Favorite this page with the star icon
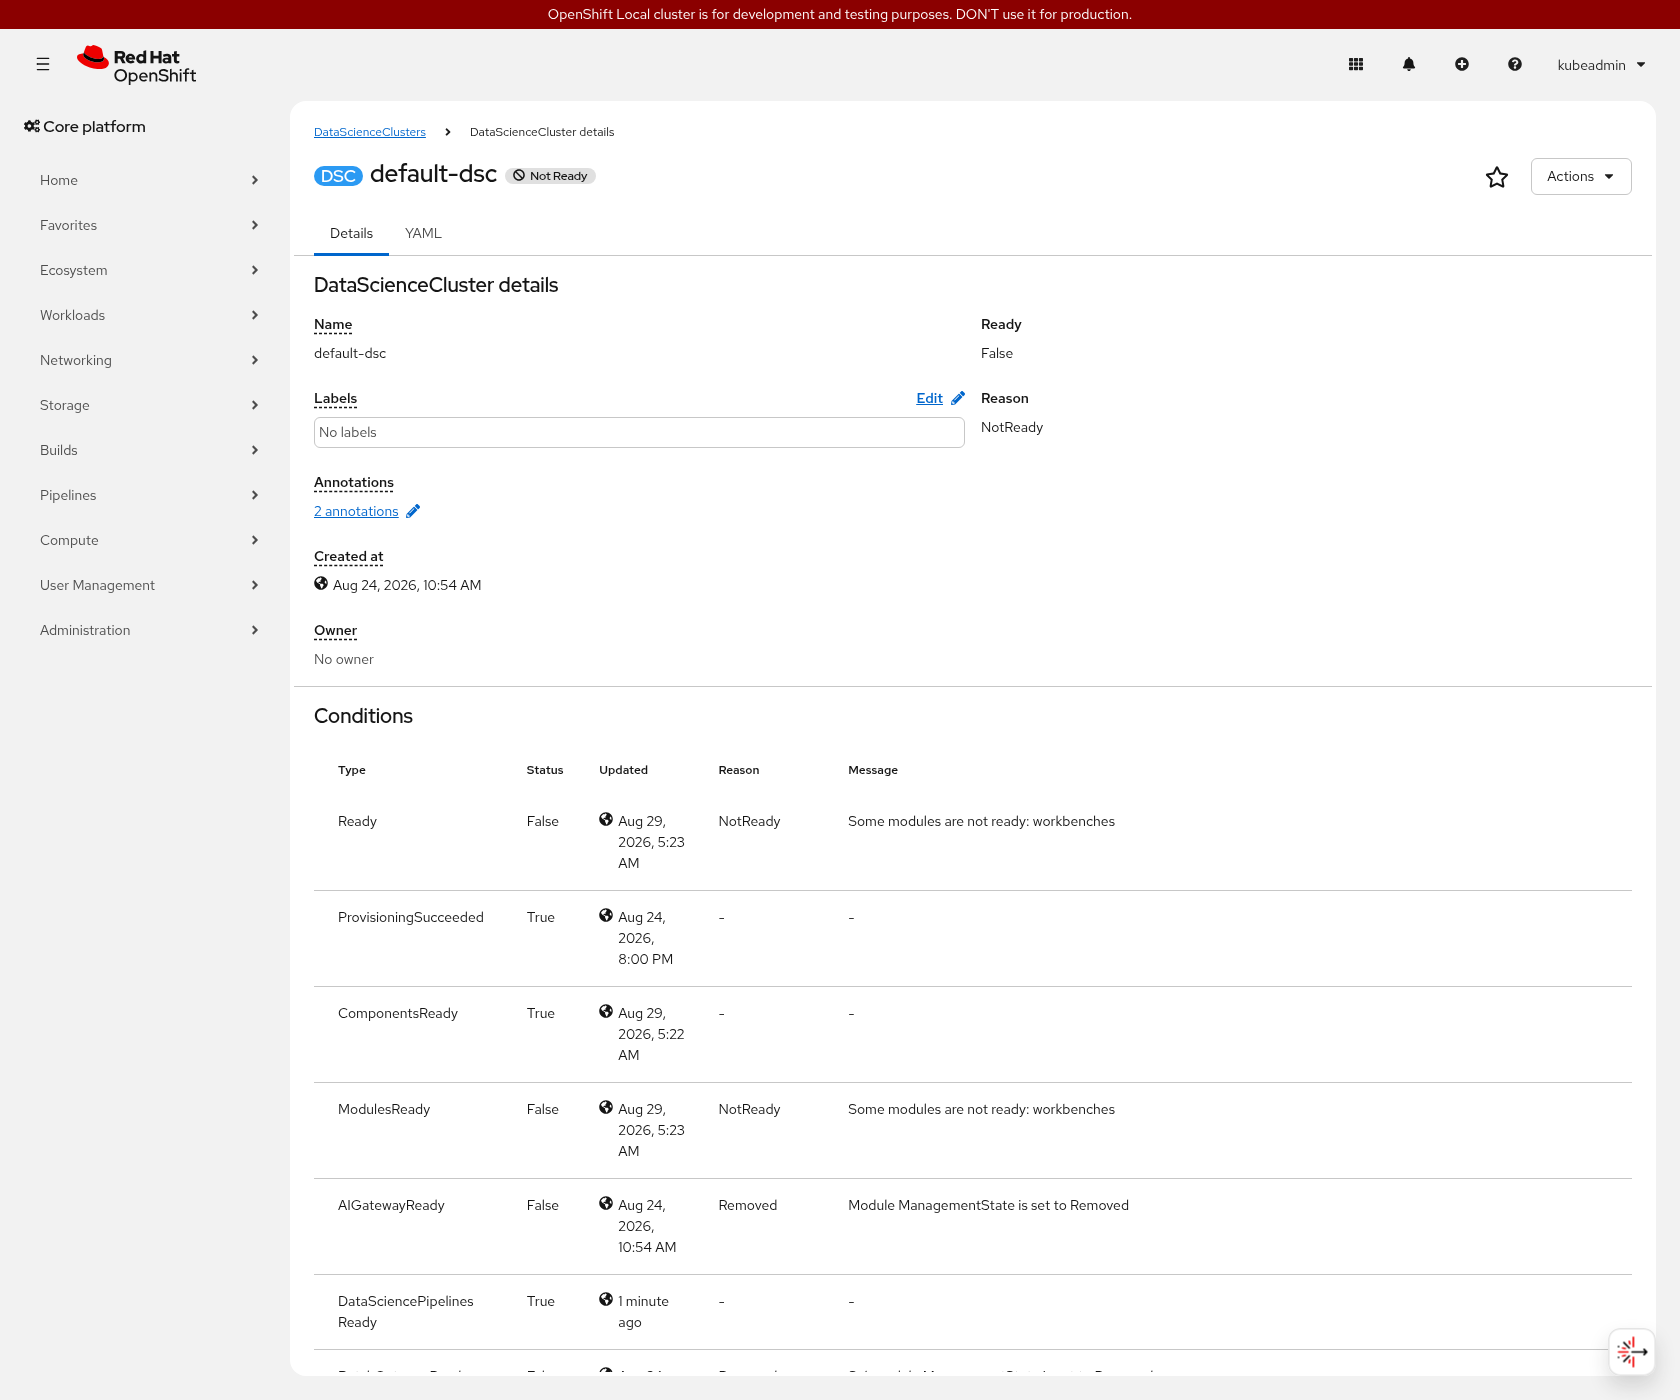The width and height of the screenshot is (1680, 1400). 1497,177
